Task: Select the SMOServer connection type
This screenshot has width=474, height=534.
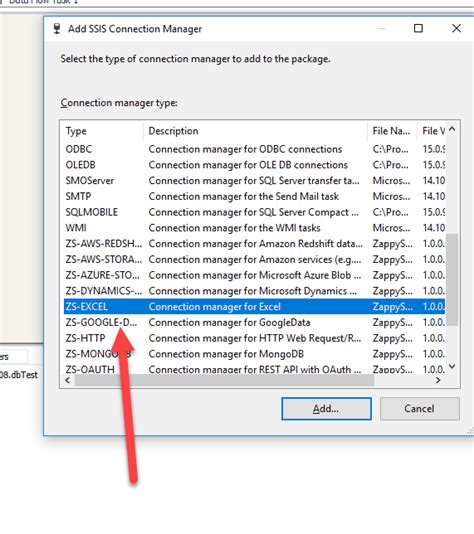Action: (x=254, y=180)
